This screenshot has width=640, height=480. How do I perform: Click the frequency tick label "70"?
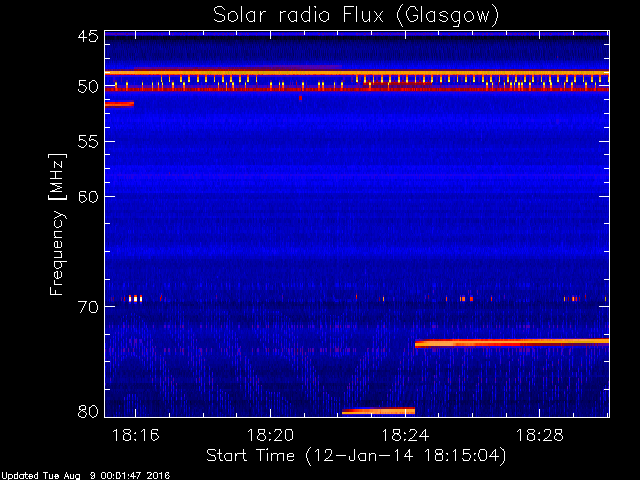click(88, 307)
